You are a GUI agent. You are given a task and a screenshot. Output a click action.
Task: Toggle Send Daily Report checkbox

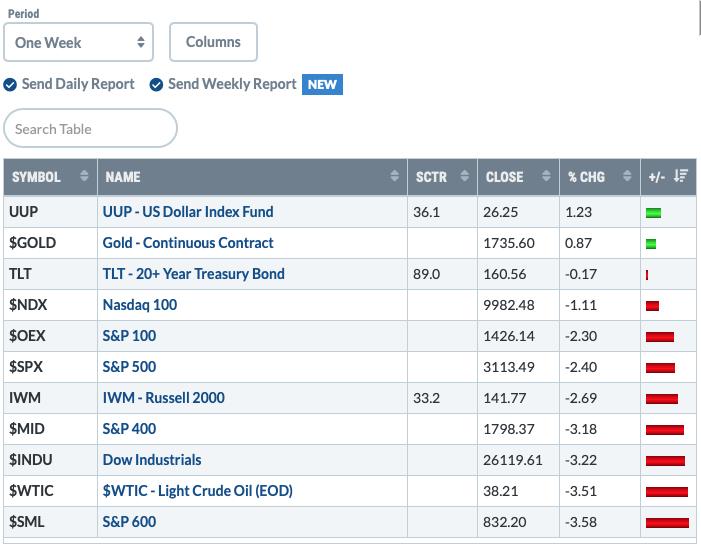[x=10, y=84]
